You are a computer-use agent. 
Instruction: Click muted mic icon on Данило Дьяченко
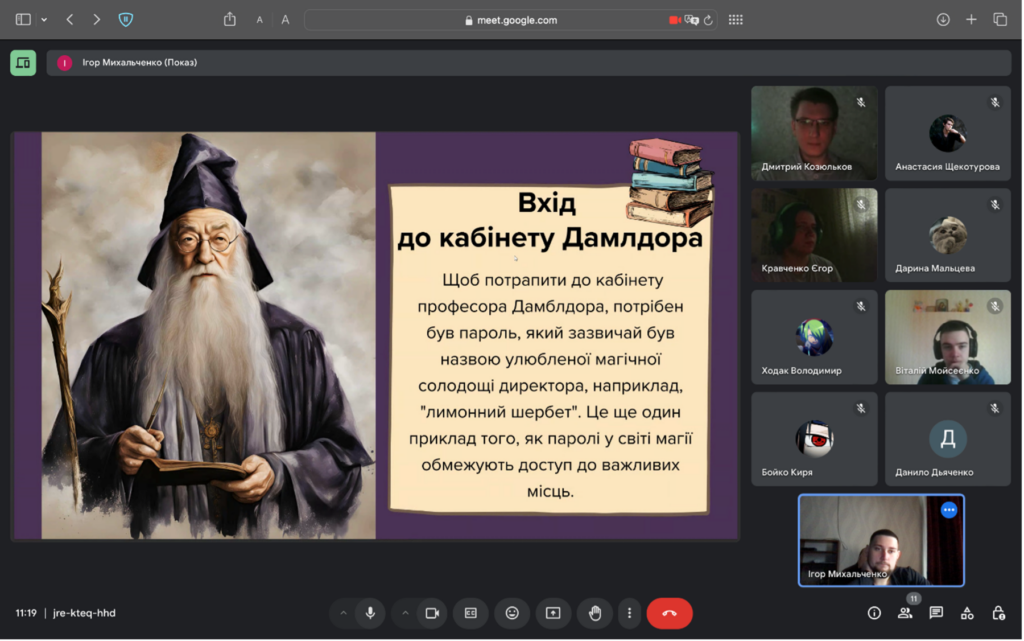point(995,408)
